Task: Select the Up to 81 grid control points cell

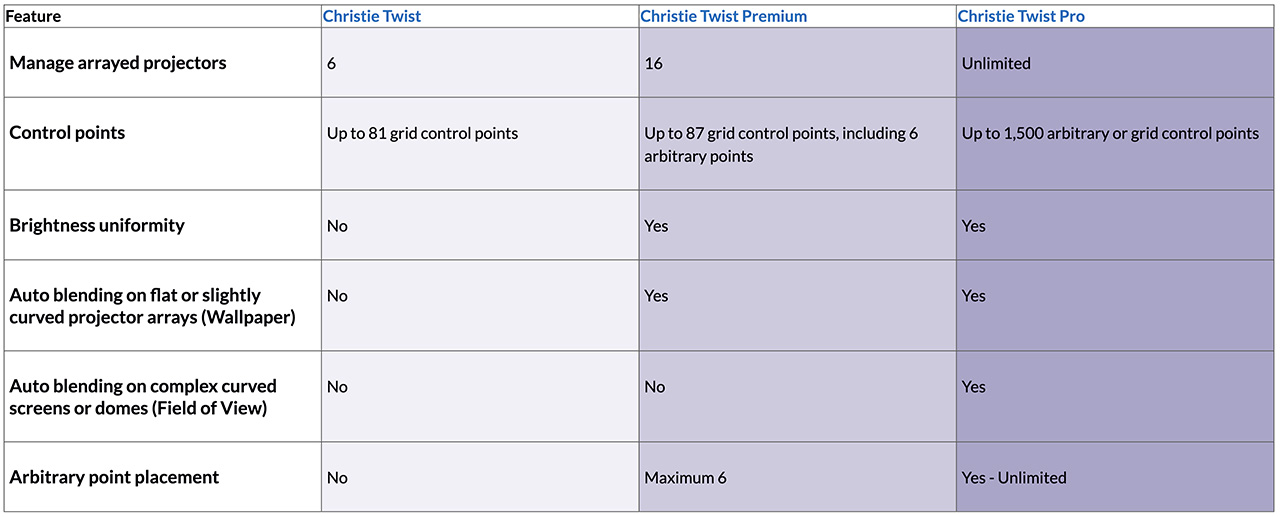Action: pos(422,133)
